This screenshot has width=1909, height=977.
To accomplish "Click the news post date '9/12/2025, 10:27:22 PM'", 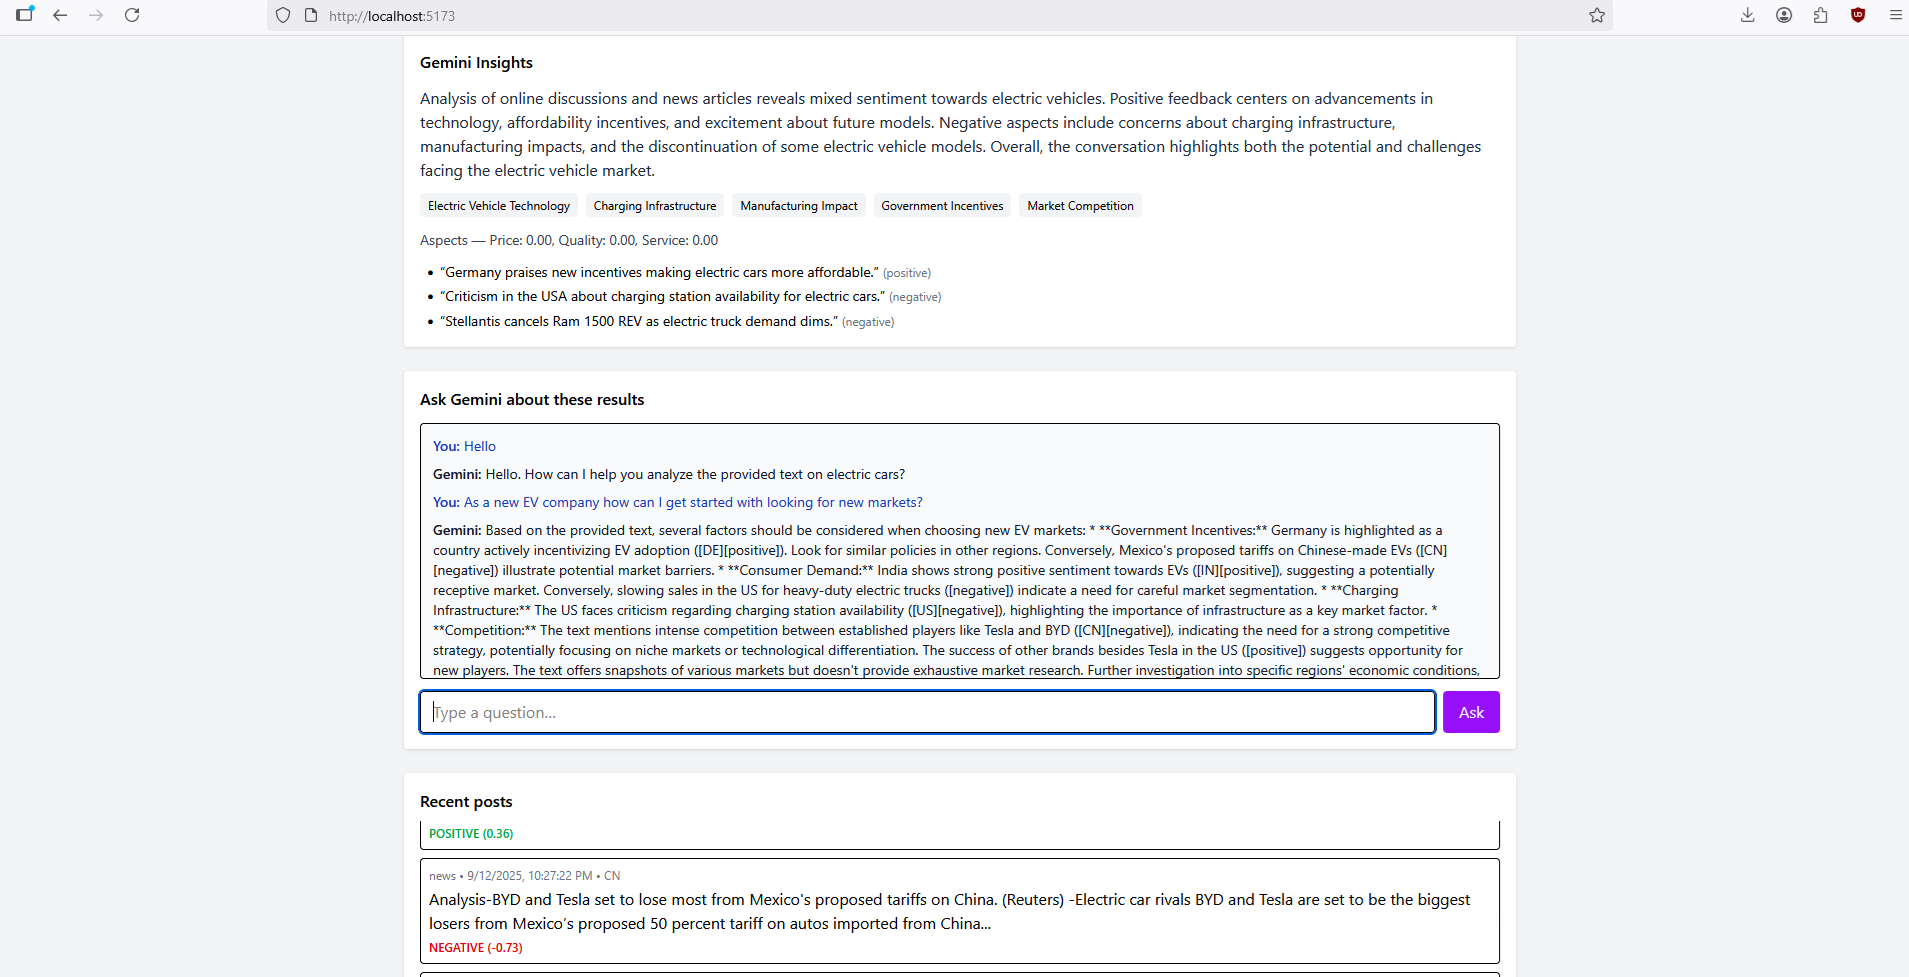I will [530, 876].
